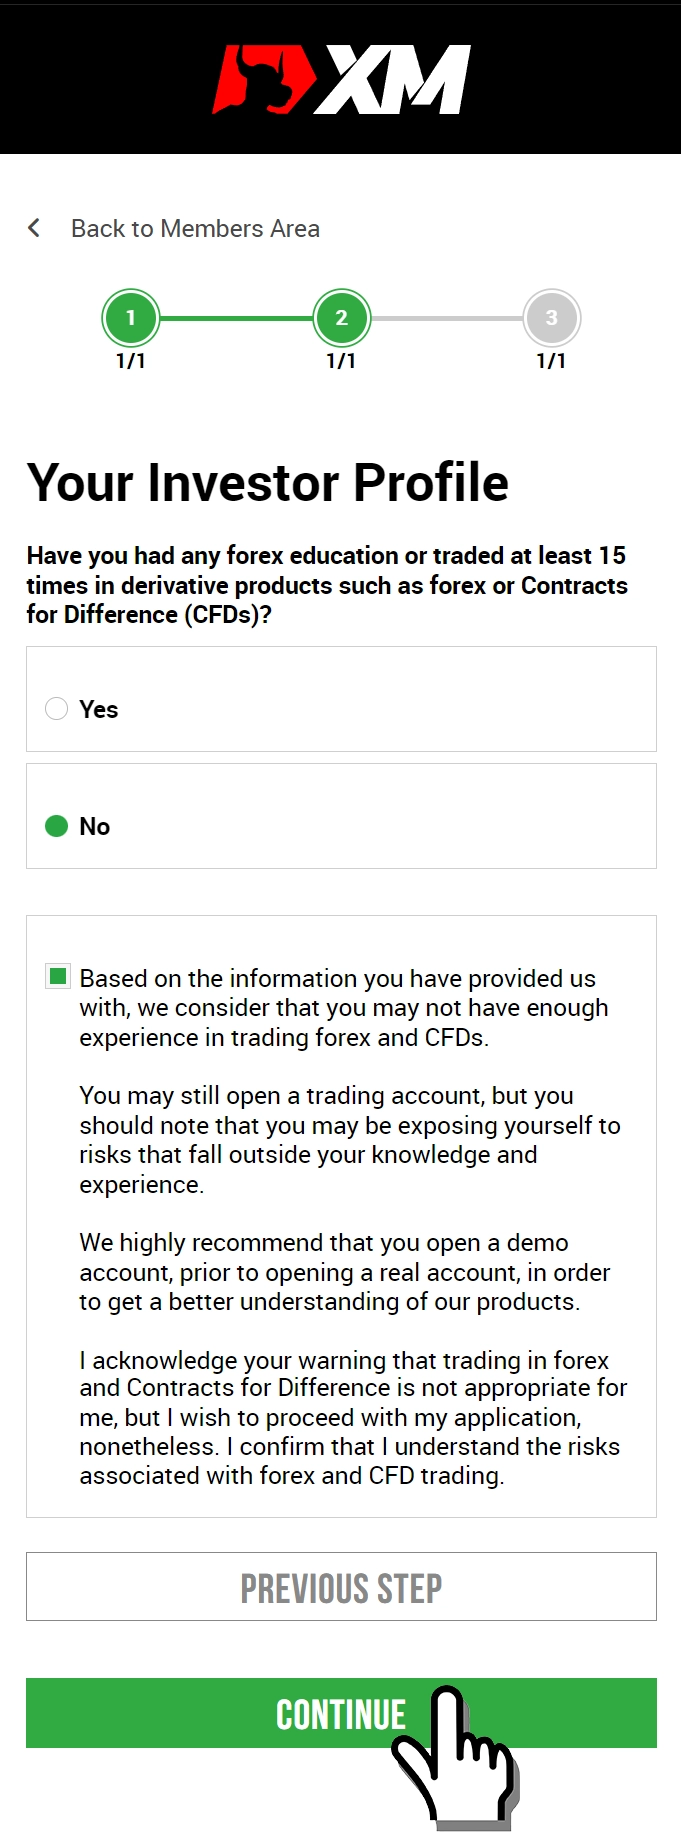
Task: Open the Back to Members Area link
Action: pyautogui.click(x=195, y=228)
